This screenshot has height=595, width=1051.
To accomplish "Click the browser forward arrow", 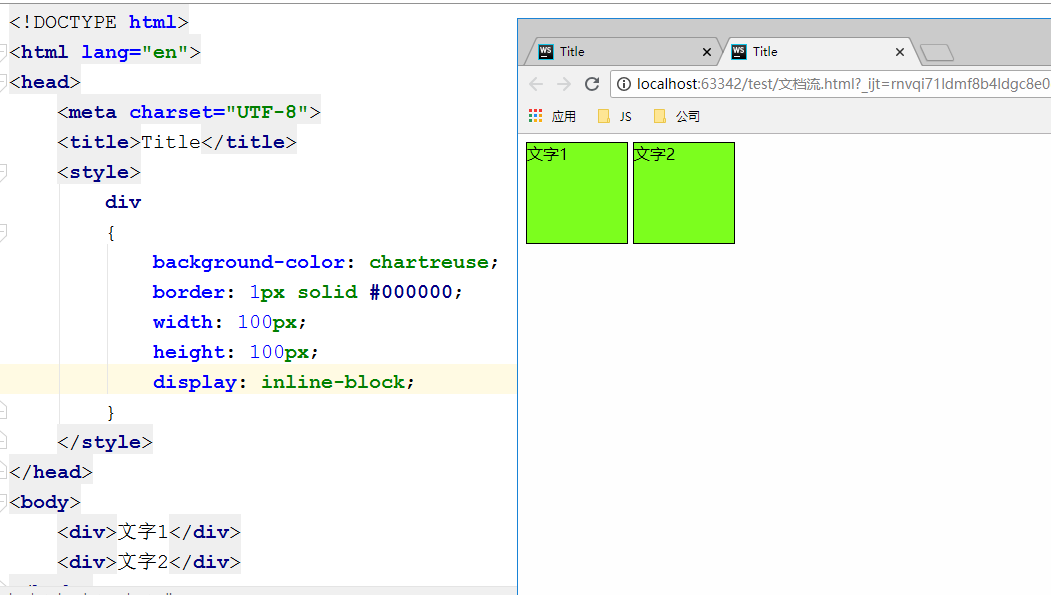I will pyautogui.click(x=564, y=84).
